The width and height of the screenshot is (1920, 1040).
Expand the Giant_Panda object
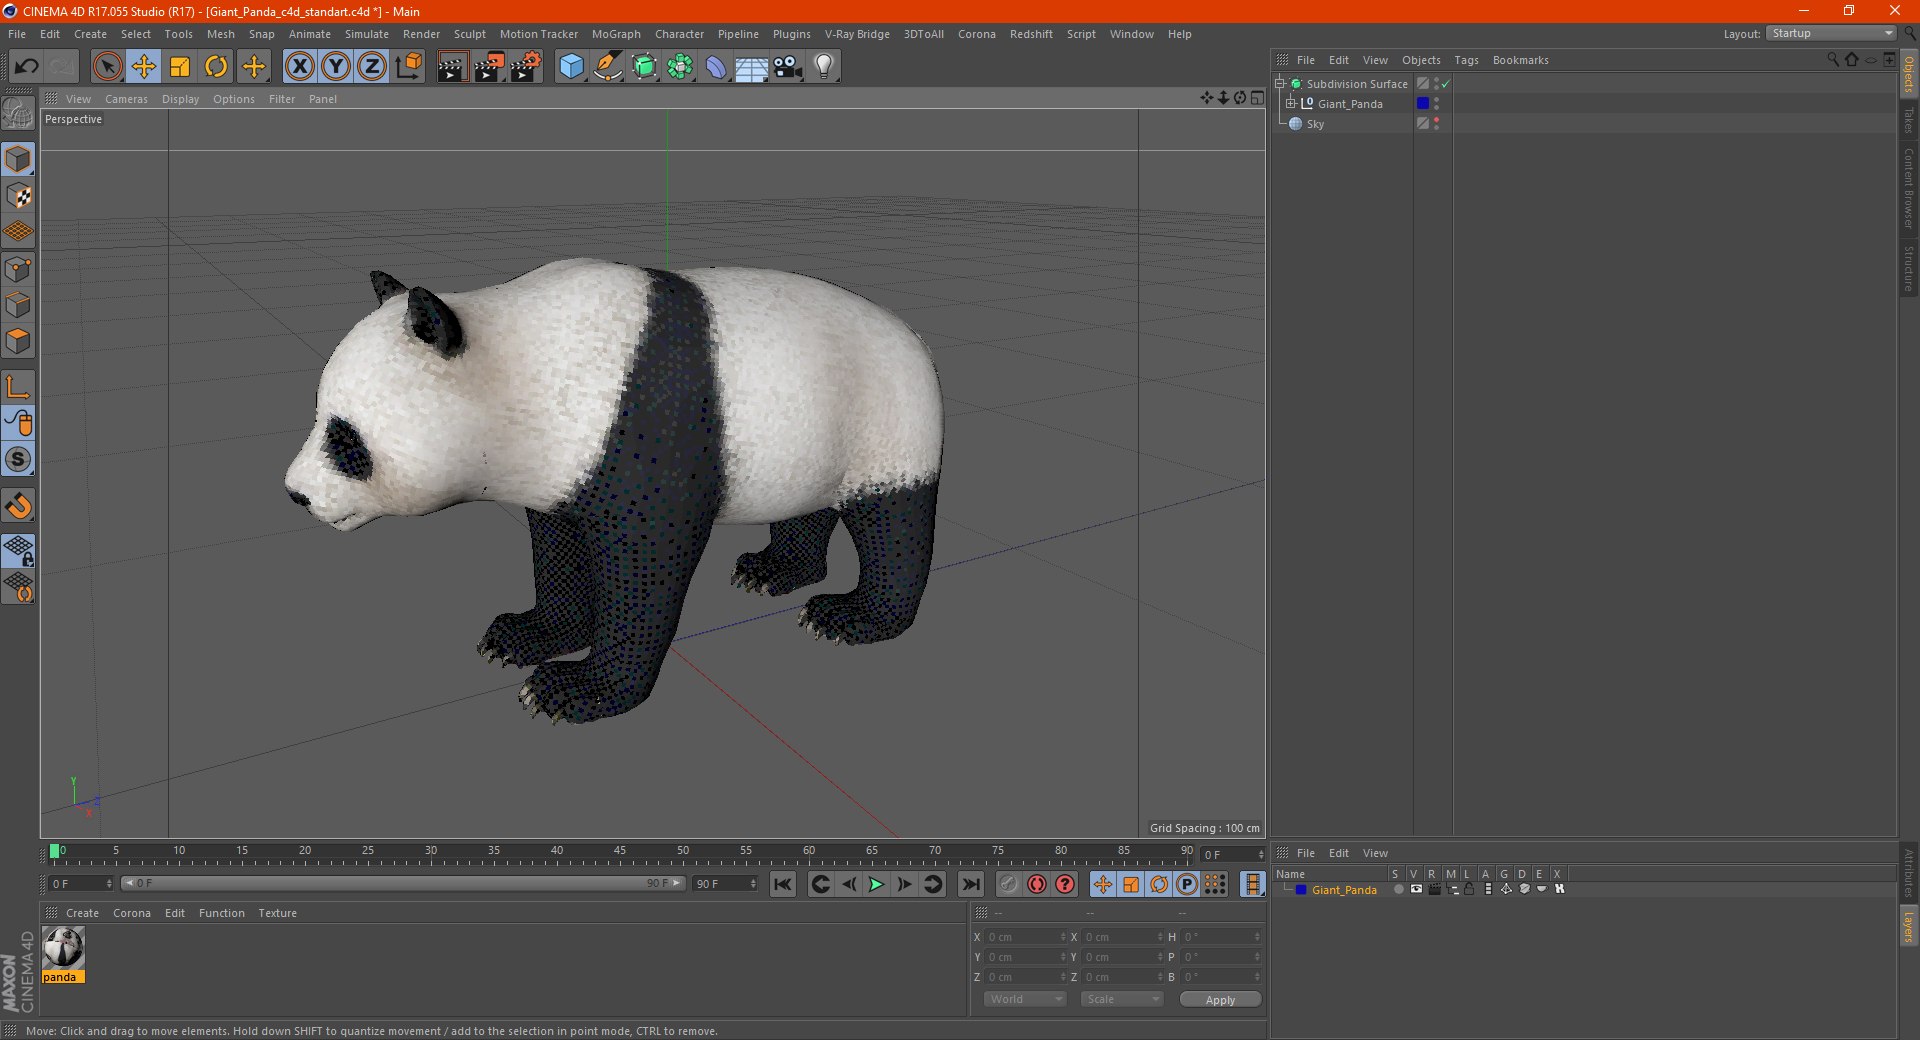tap(1291, 103)
